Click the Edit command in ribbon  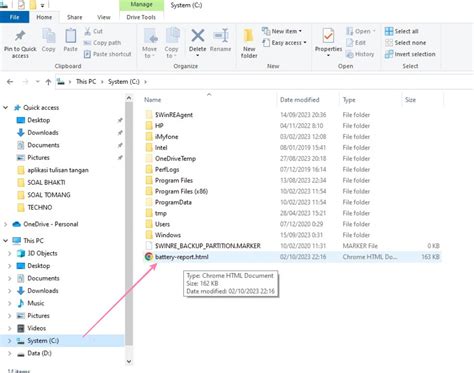click(x=356, y=43)
